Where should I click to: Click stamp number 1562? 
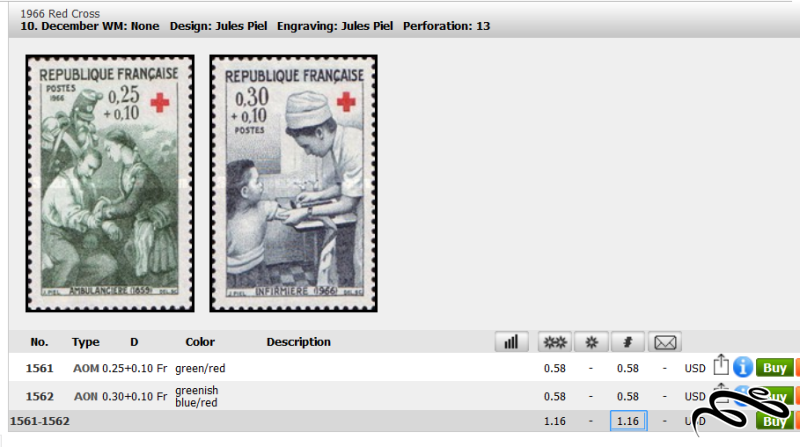tap(39, 396)
